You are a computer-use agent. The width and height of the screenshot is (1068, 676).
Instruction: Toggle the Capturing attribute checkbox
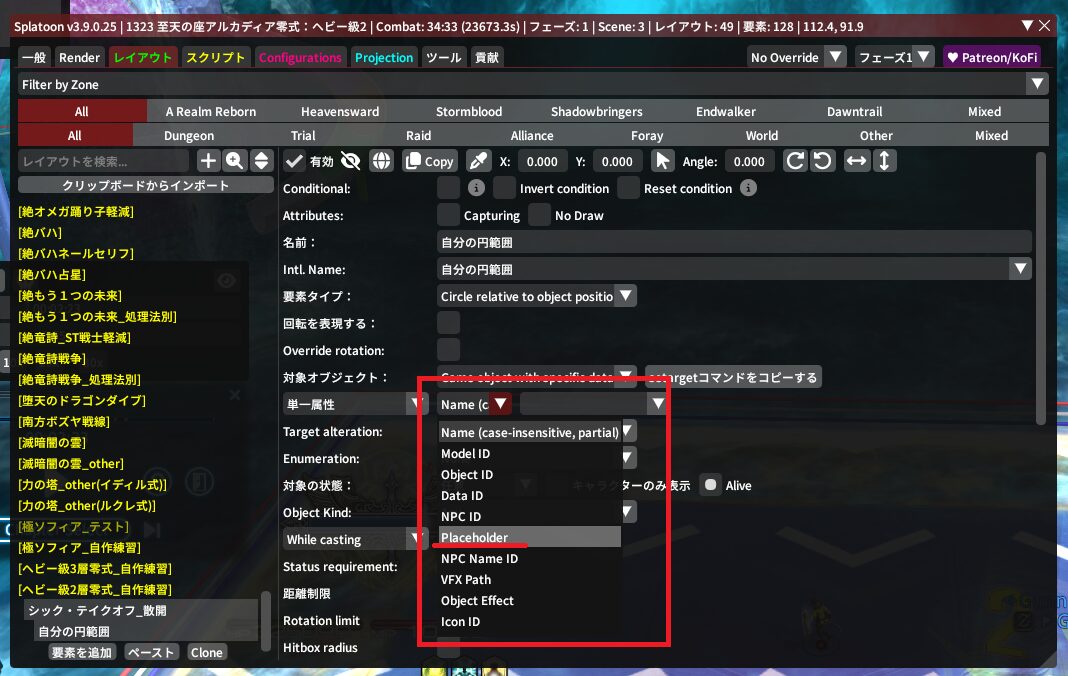(449, 215)
